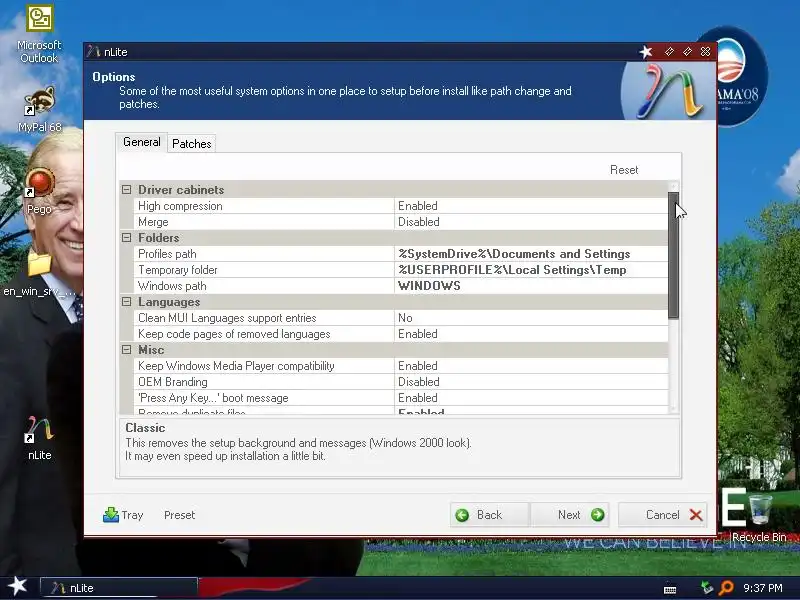Click the Reset link
Image resolution: width=800 pixels, height=600 pixels.
[x=624, y=170]
